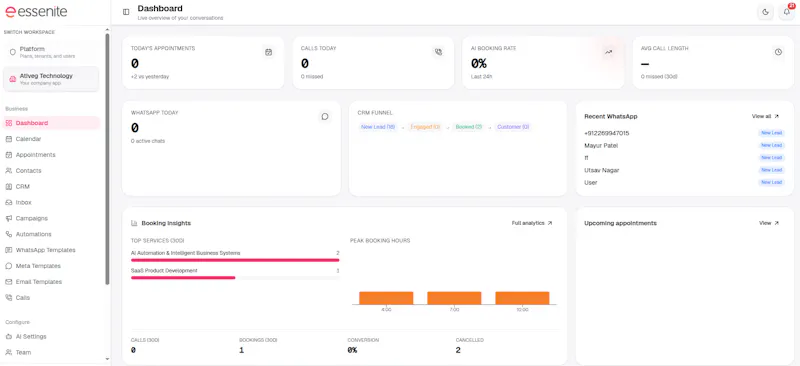Click the Meta Templates sidebar icon
The width and height of the screenshot is (800, 366).
coord(9,266)
